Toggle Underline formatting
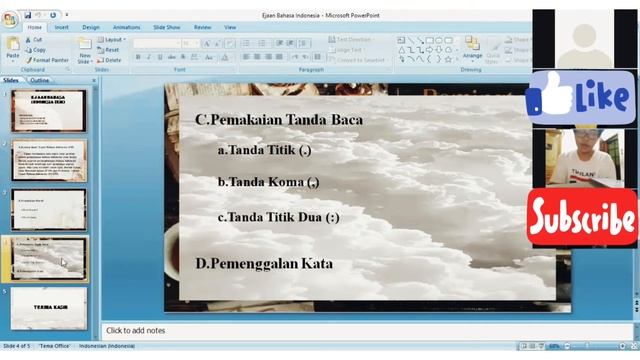The image size is (640, 360). 160,57
